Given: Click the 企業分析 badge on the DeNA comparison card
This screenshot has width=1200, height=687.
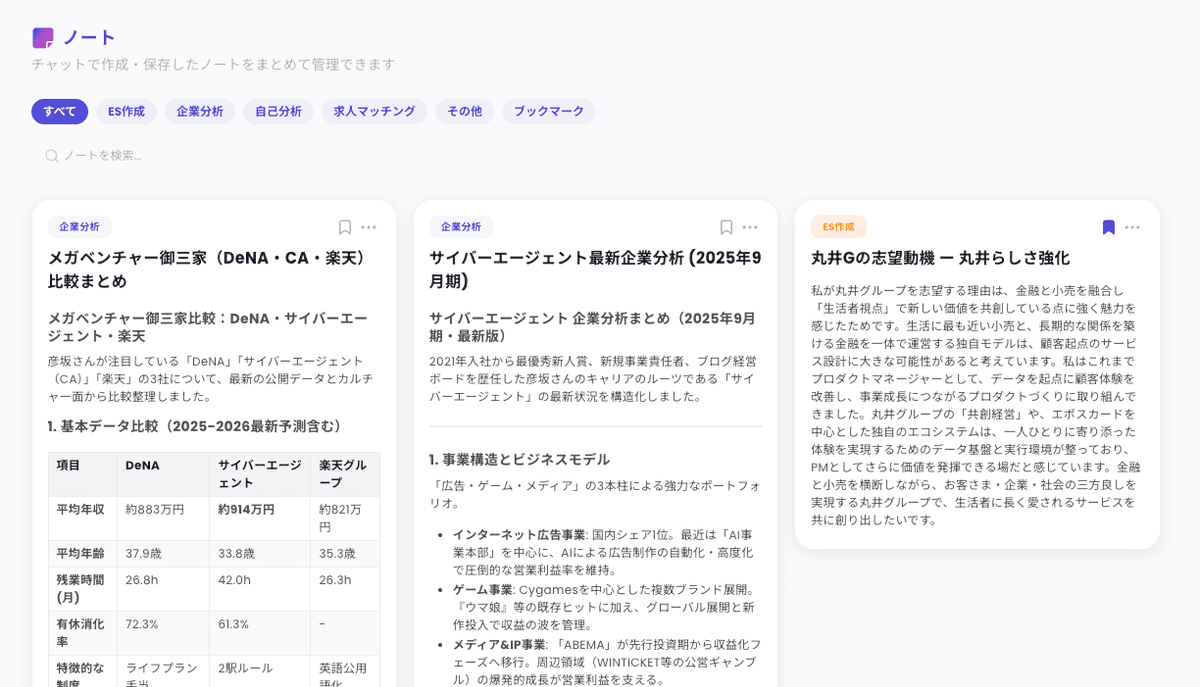Looking at the screenshot, I should tap(79, 227).
